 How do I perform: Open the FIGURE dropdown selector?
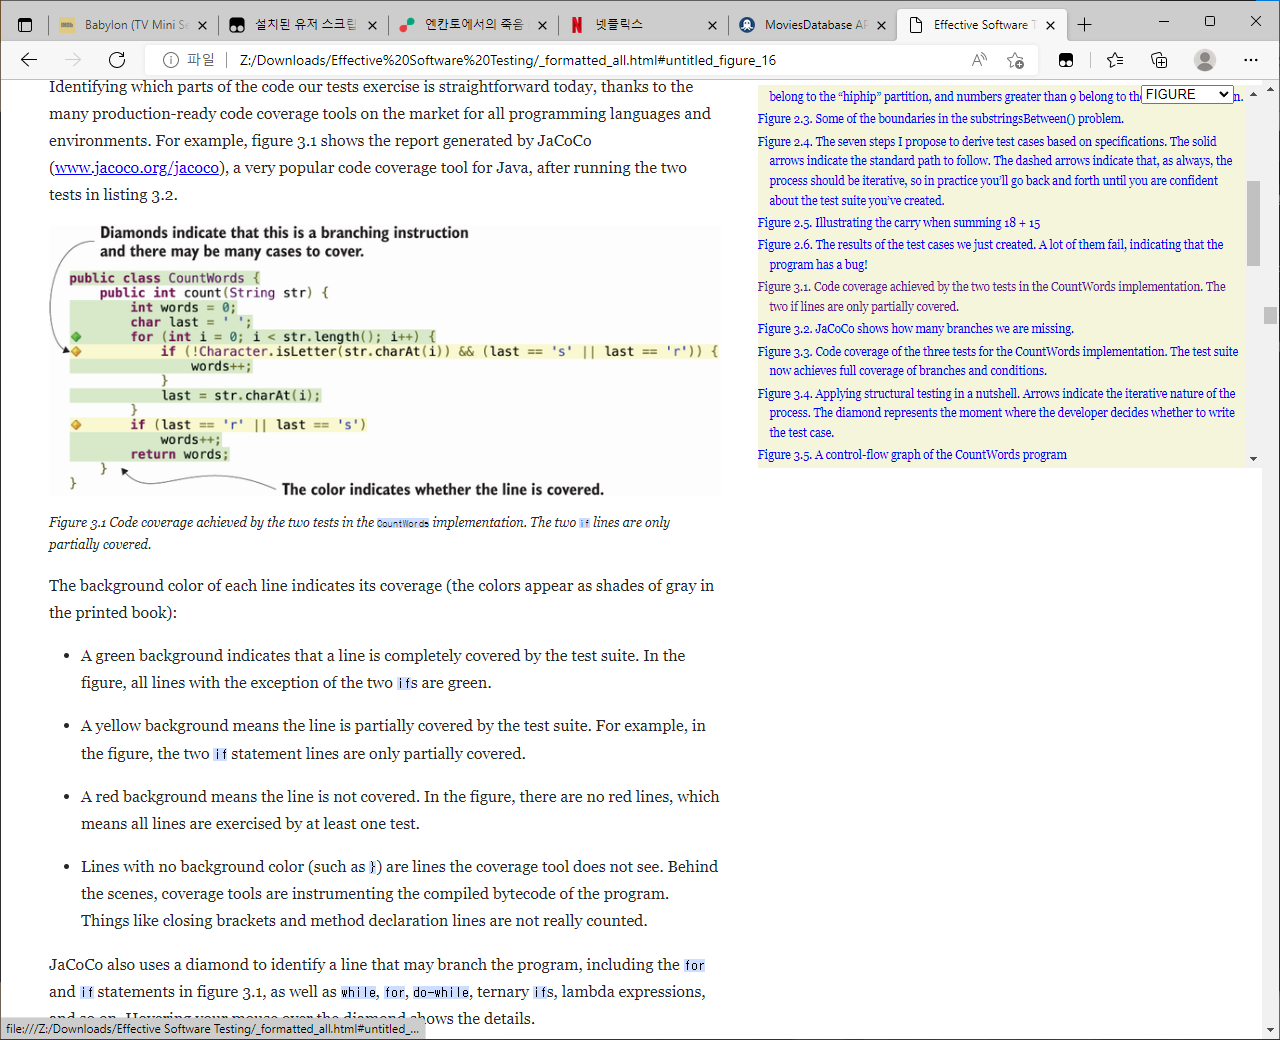[x=1187, y=94]
